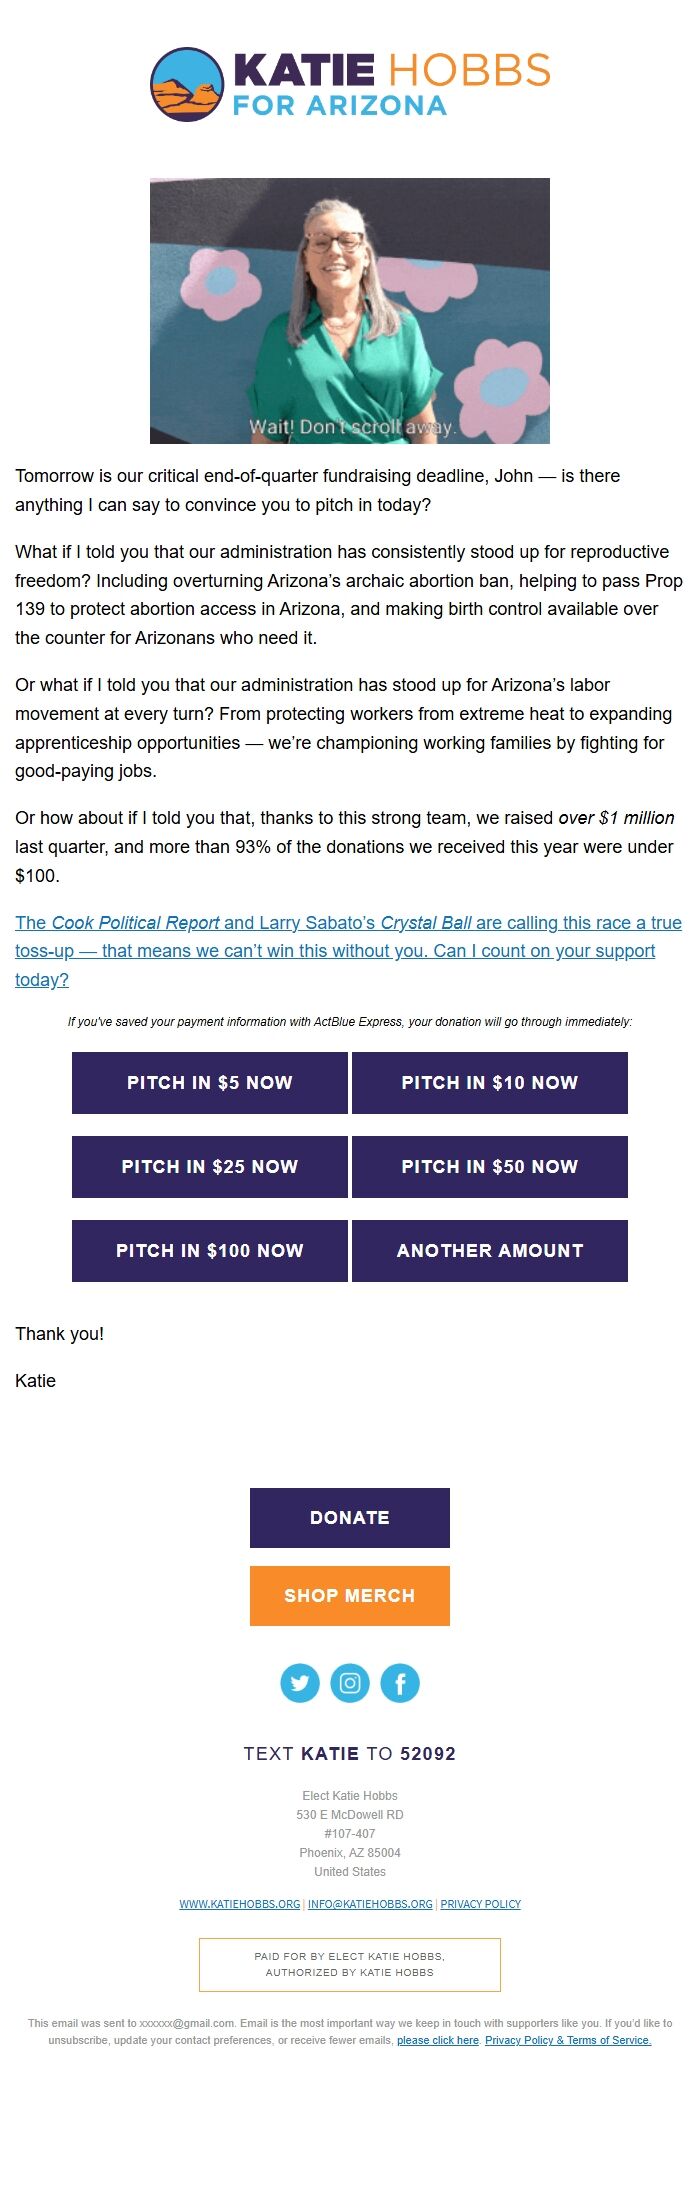
Task: Click the 'please click here' unsubscribe link
Action: point(438,2040)
